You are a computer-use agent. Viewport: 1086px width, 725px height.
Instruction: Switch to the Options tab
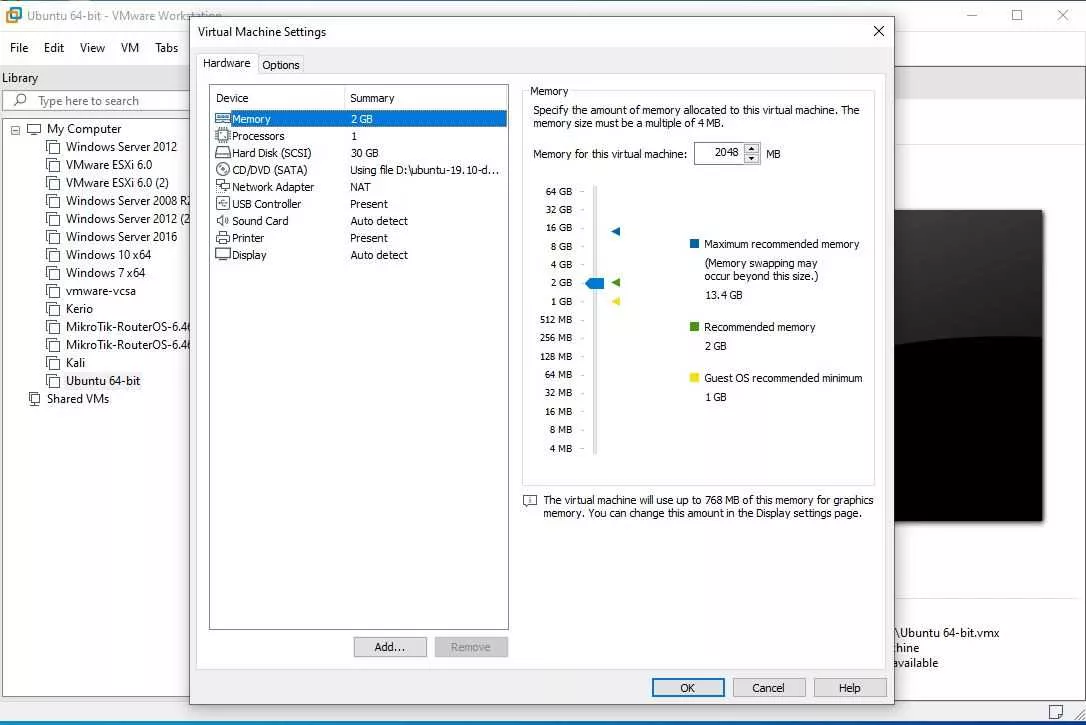(281, 64)
